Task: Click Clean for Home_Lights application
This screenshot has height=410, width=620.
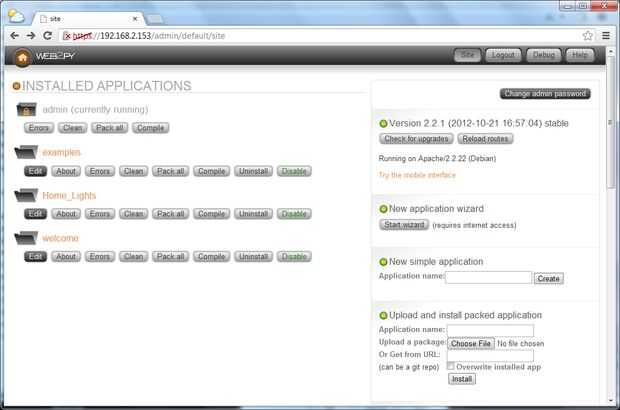Action: click(x=134, y=214)
